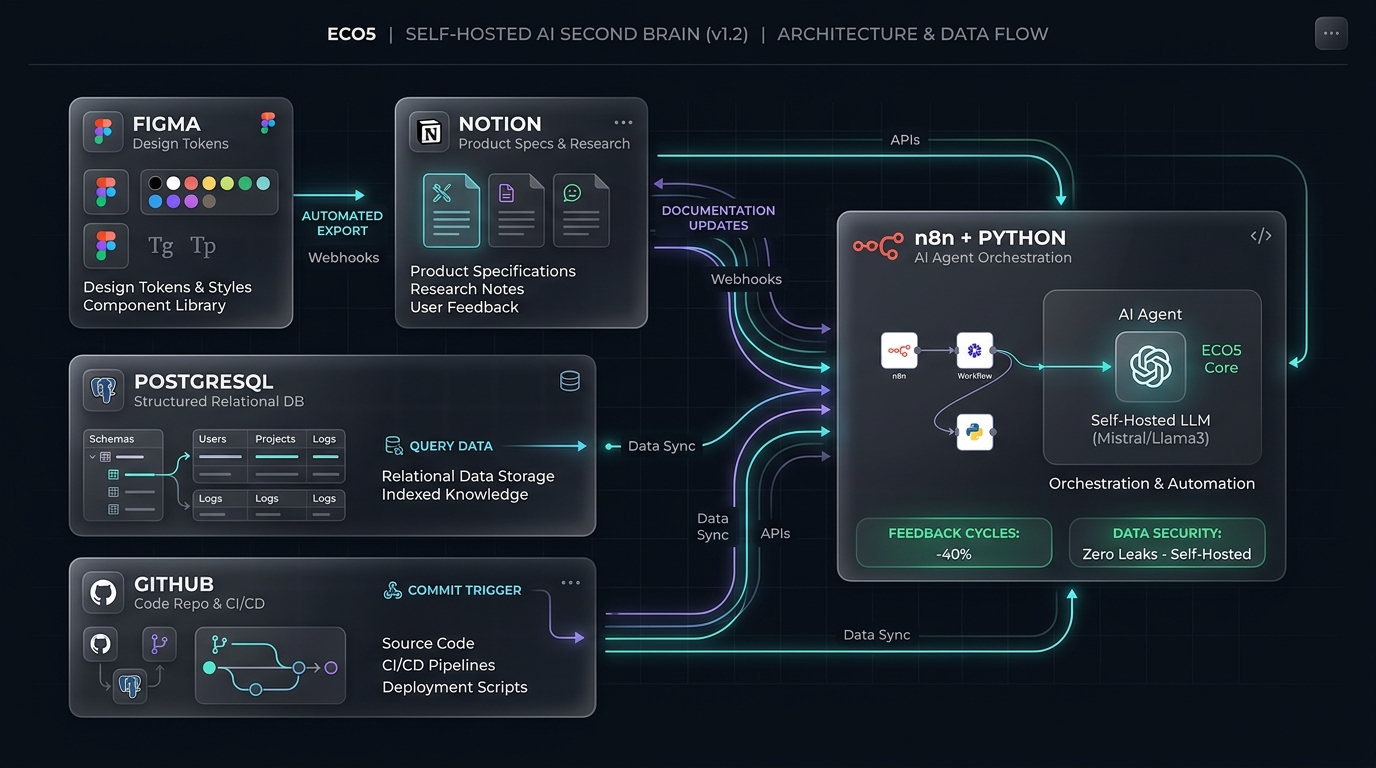Image resolution: width=1376 pixels, height=768 pixels.
Task: Open the Notion card three-dot menu
Action: coord(623,123)
